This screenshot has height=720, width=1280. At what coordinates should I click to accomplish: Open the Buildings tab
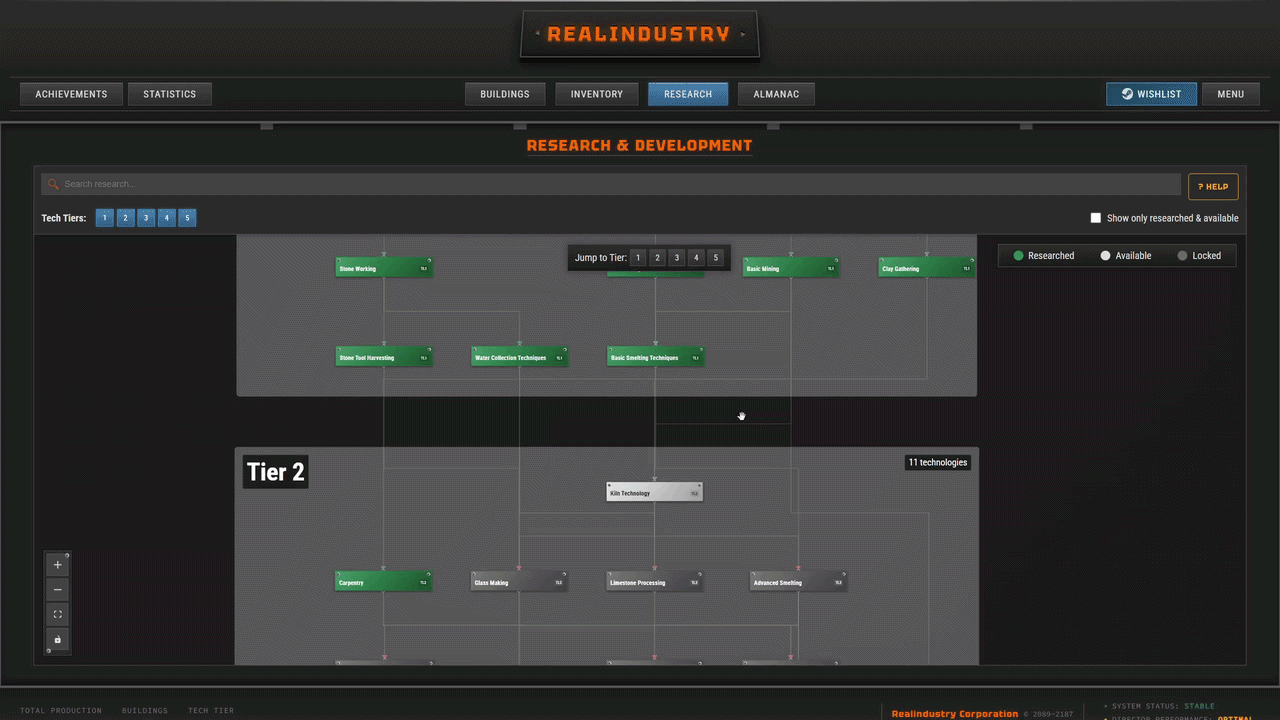[505, 94]
